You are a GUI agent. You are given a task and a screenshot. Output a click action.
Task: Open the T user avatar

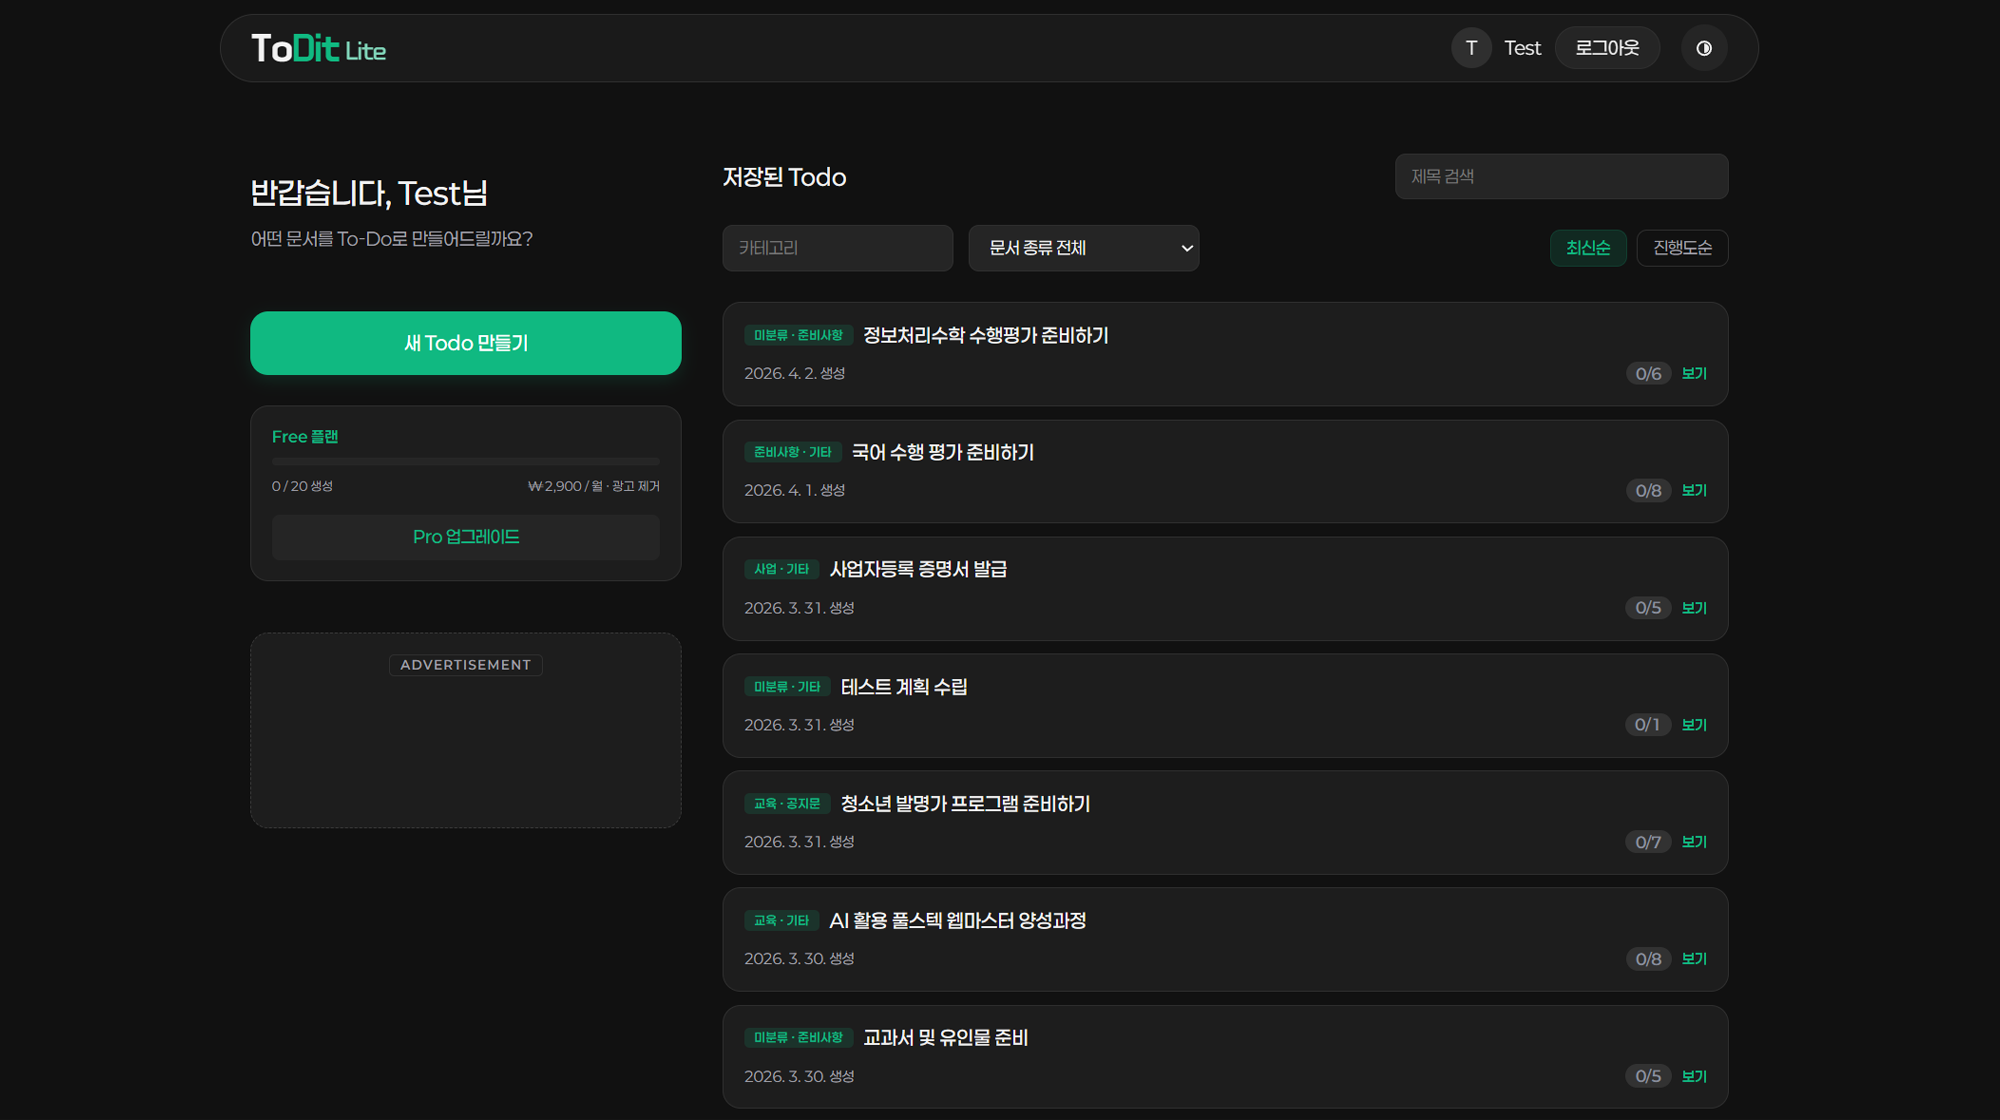point(1471,48)
